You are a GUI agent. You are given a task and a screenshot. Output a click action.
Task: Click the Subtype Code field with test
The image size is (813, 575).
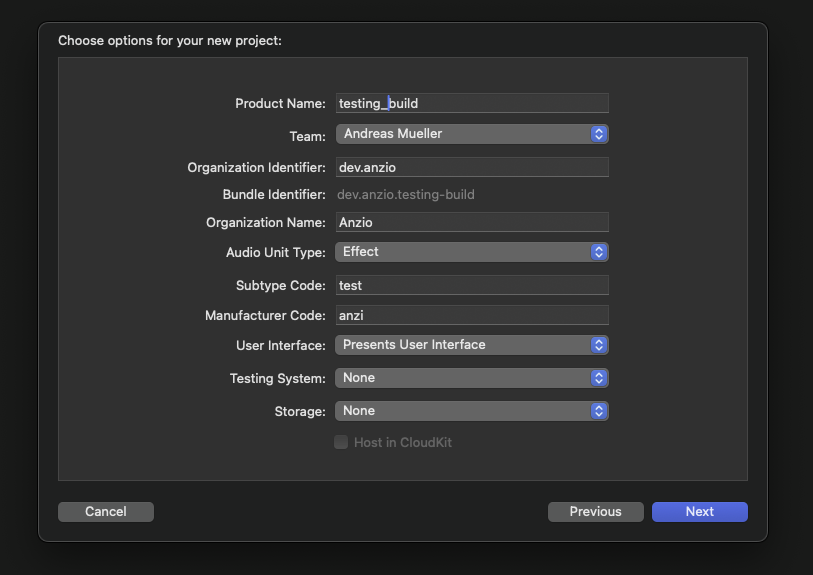pos(472,285)
